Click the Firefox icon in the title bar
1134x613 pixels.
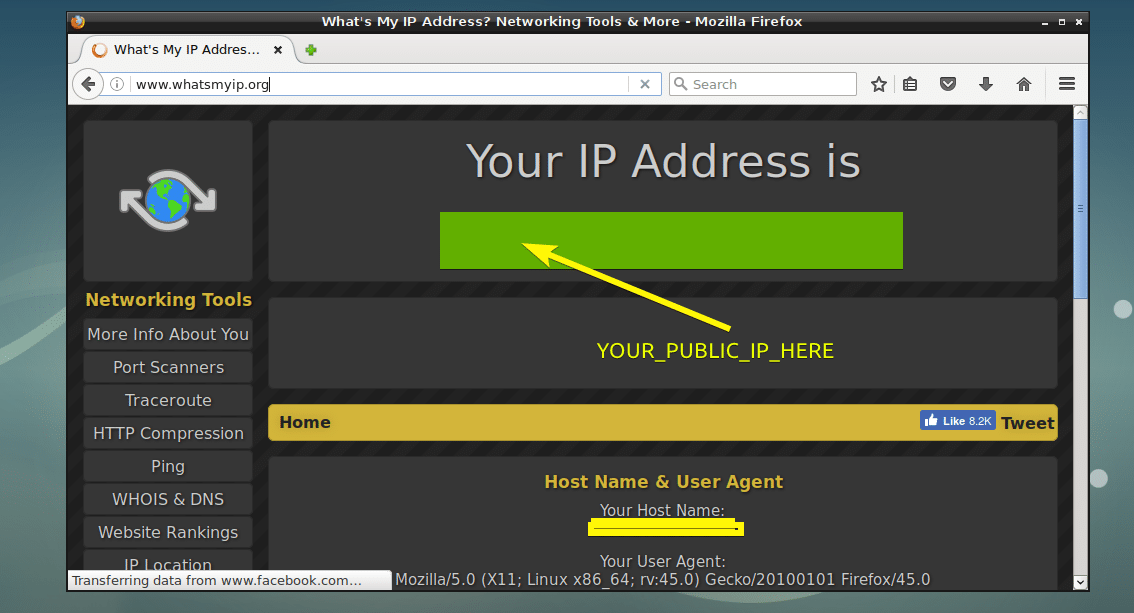(78, 22)
